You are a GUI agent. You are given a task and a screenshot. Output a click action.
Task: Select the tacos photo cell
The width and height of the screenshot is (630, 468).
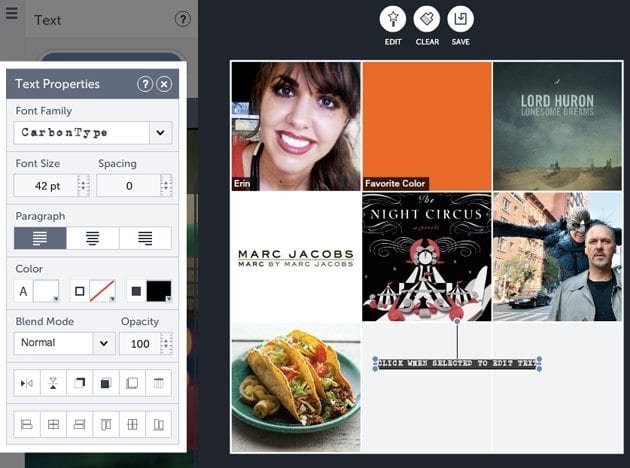[x=296, y=387]
